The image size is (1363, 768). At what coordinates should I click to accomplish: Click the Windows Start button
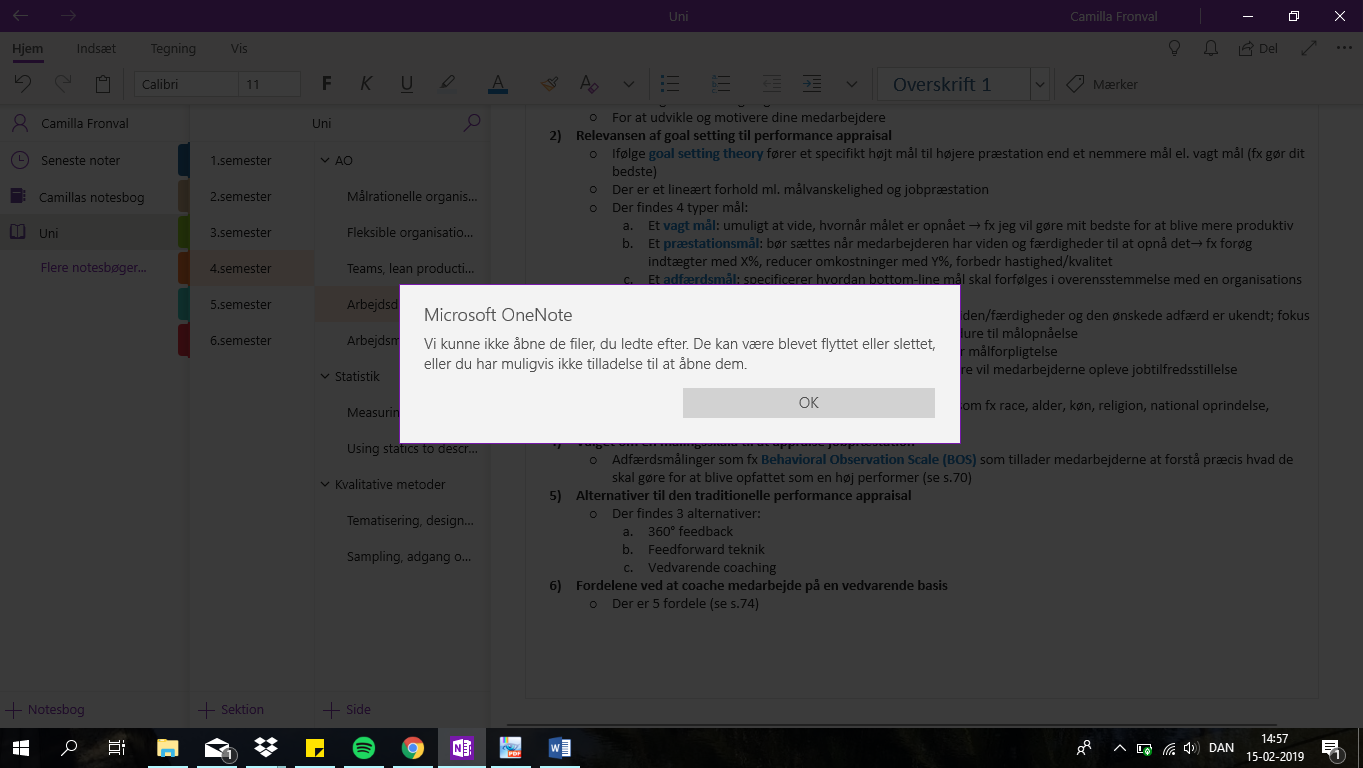click(x=20, y=747)
